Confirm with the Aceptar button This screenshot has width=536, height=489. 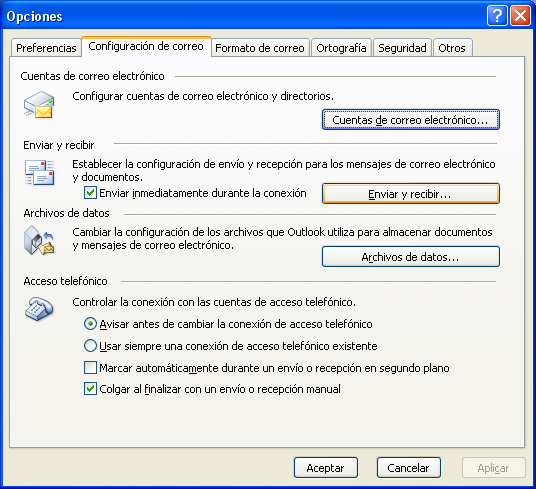(325, 468)
